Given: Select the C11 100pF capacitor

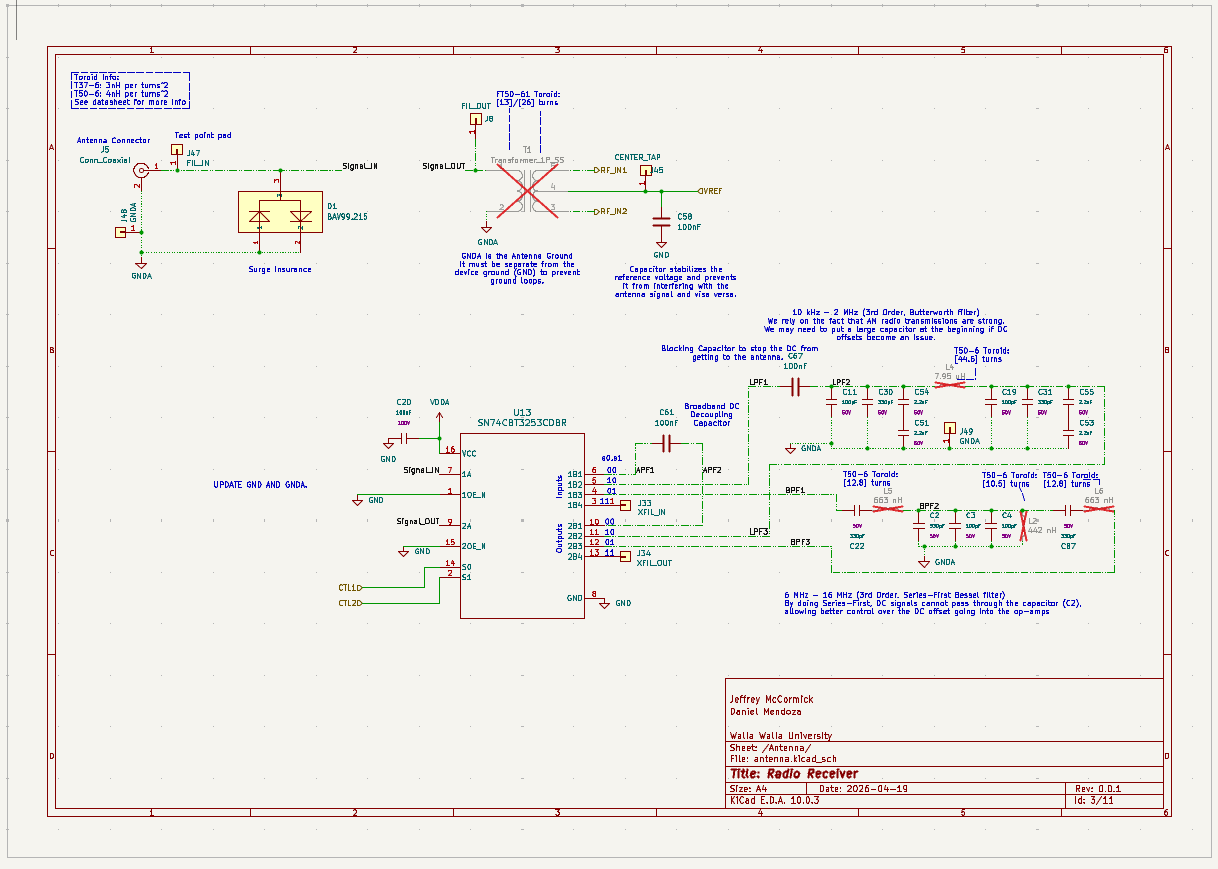Looking at the screenshot, I should tap(831, 402).
